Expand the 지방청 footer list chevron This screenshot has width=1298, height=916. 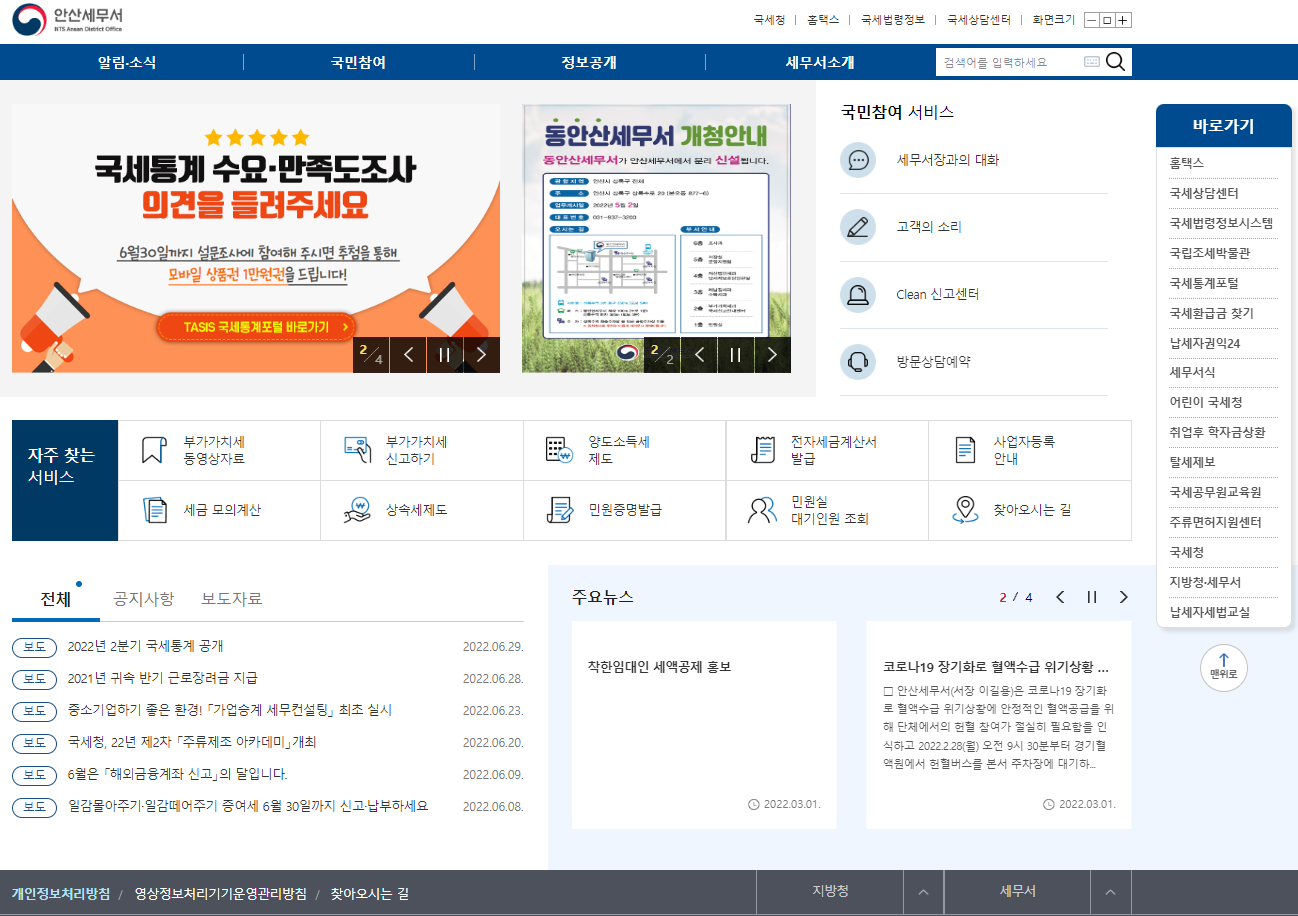click(923, 892)
